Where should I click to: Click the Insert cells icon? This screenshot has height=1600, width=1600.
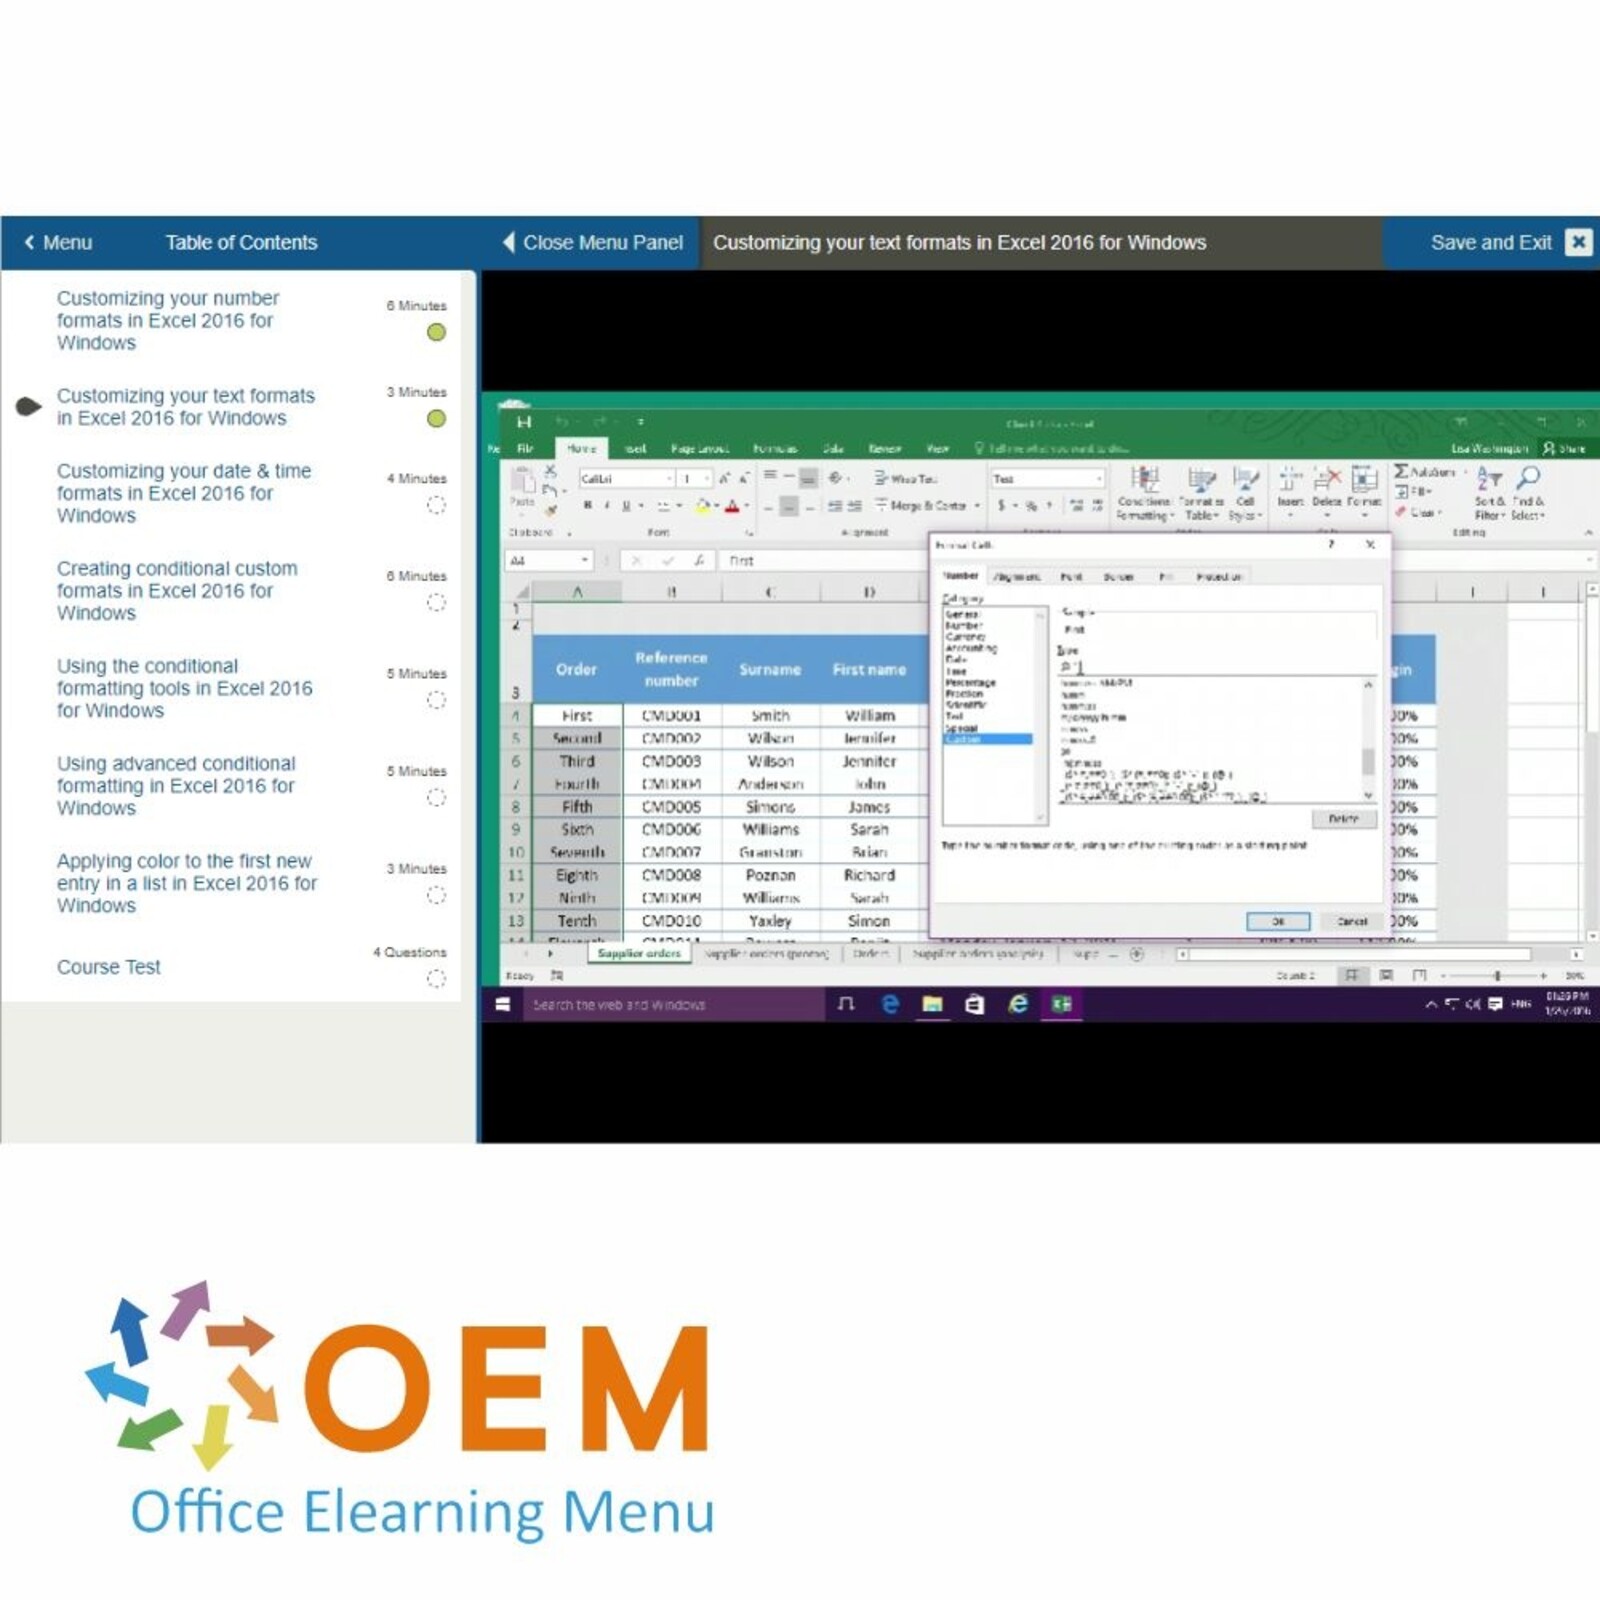tap(1290, 479)
